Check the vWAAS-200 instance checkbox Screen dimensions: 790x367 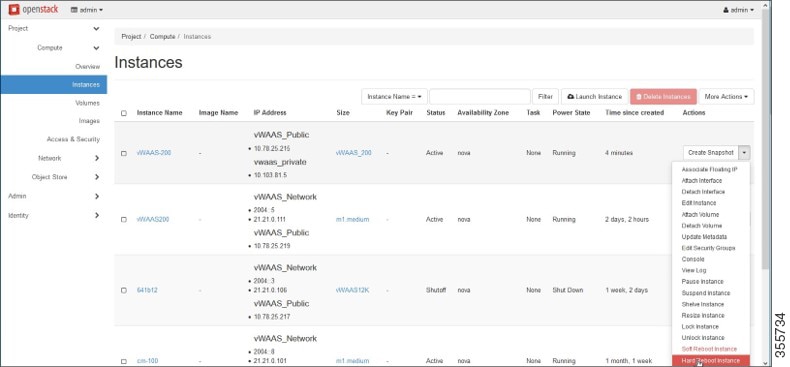tap(124, 153)
